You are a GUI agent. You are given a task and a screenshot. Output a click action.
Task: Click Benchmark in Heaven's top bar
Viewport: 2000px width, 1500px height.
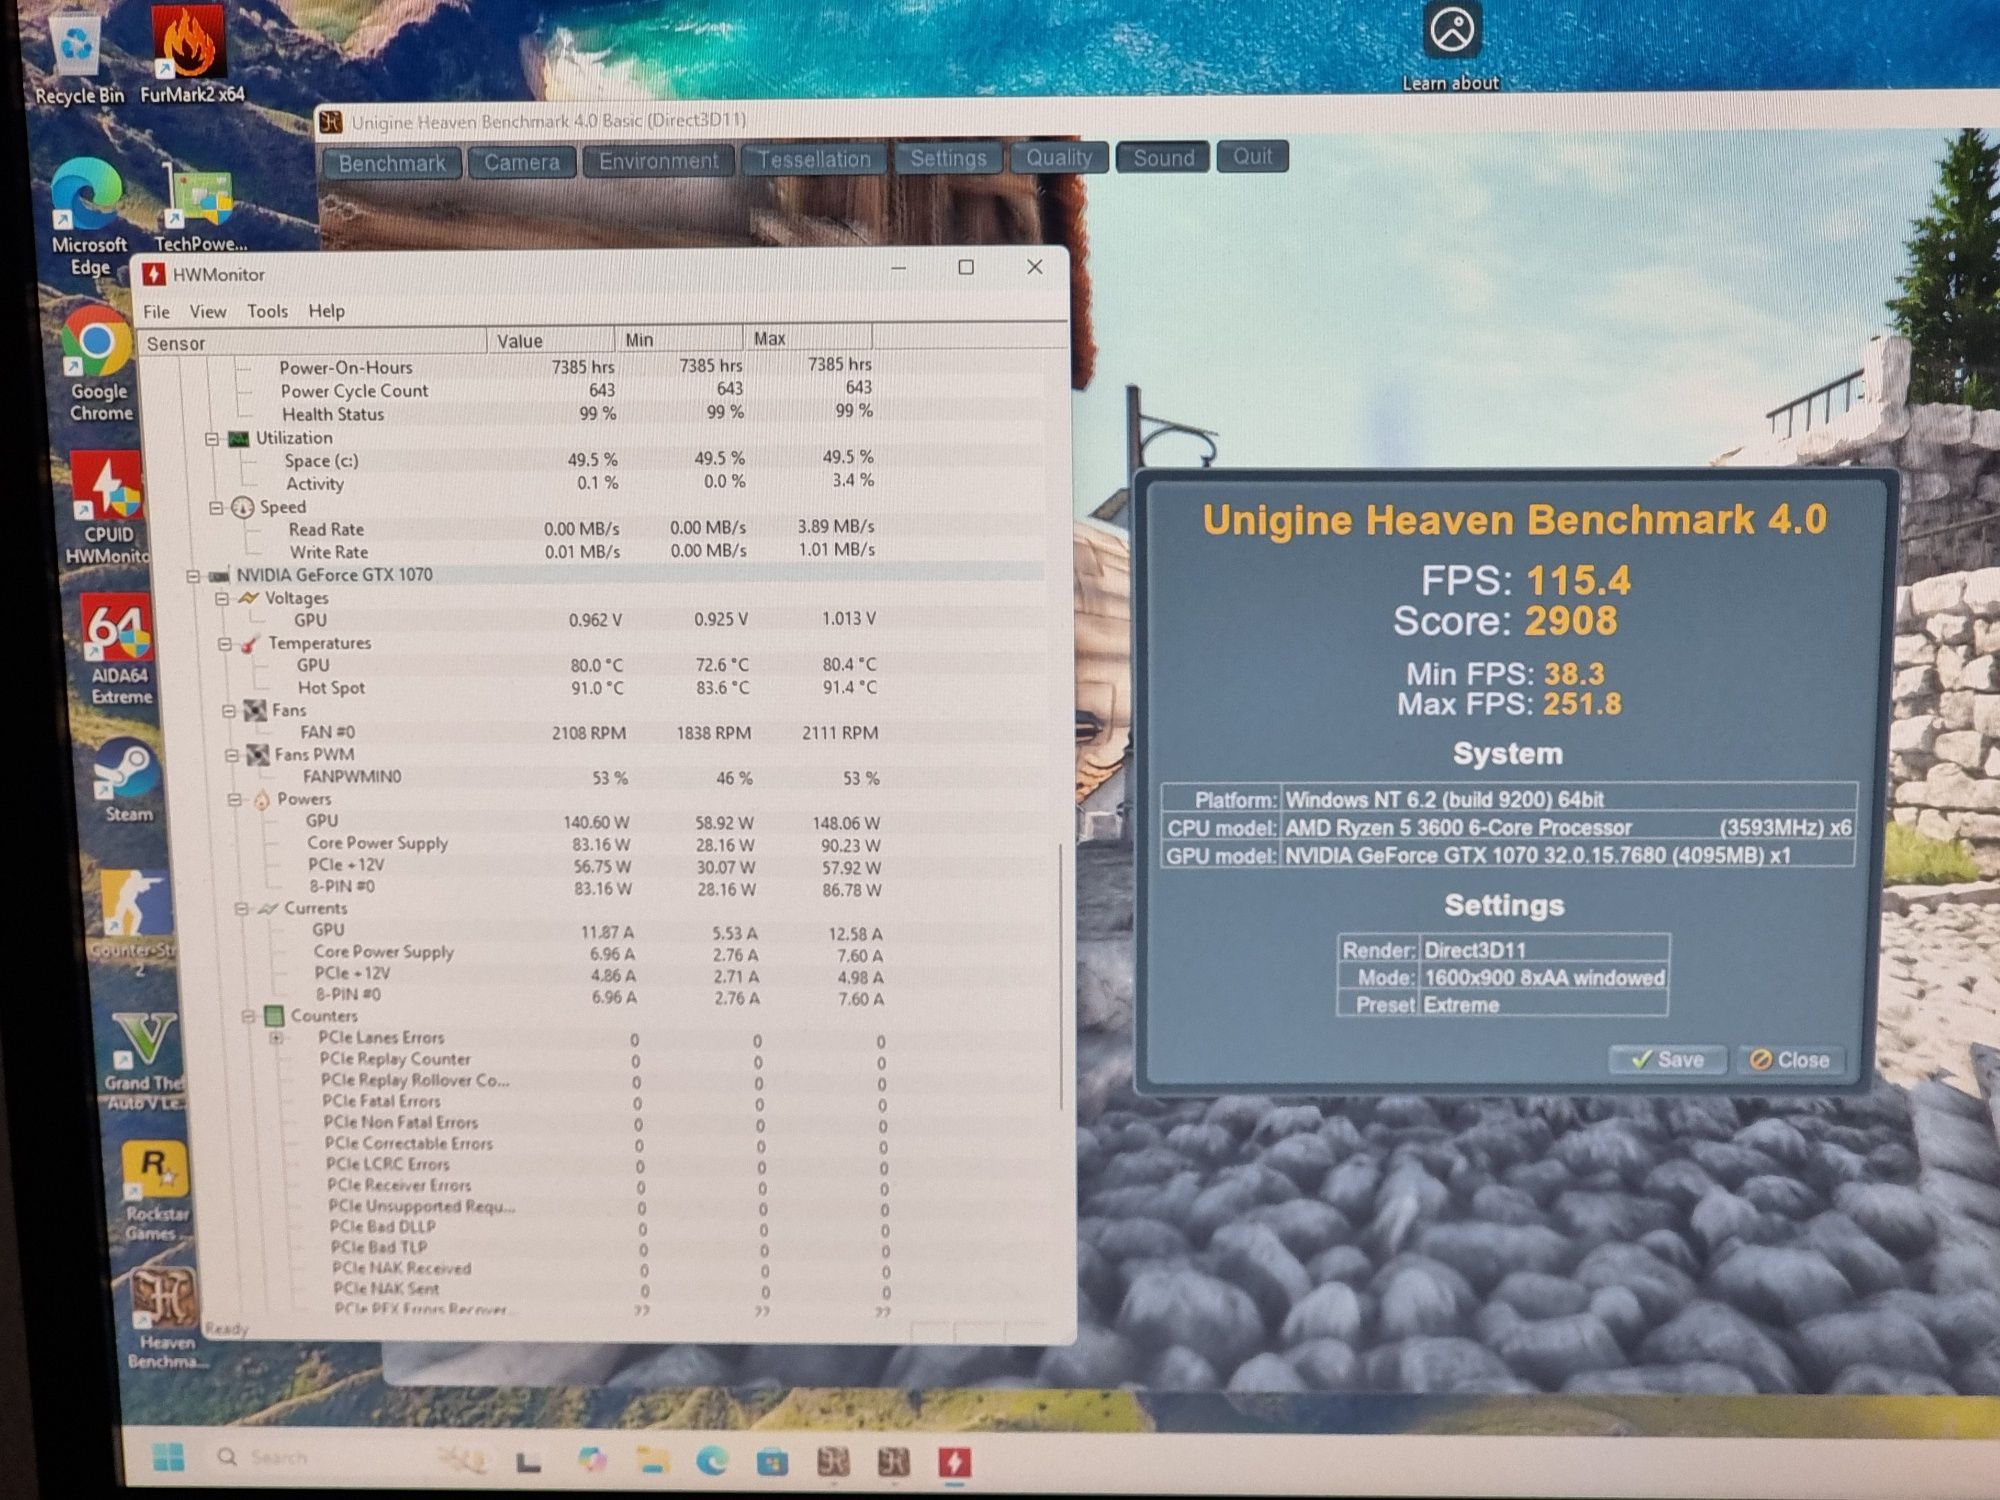(x=391, y=163)
